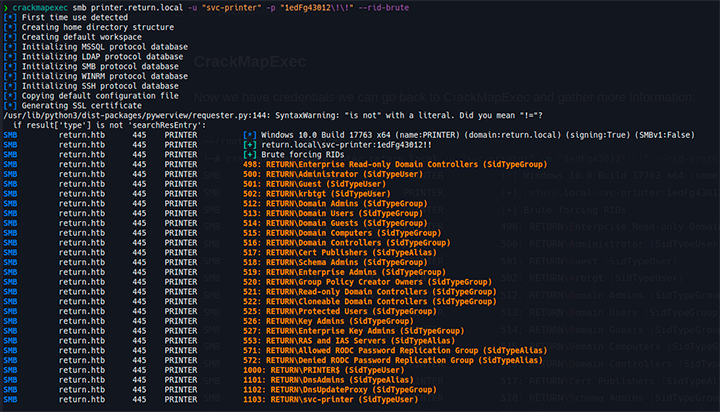Click '1103: RETURN\svc-printer (SidTypeUser)' entry
The width and height of the screenshot is (720, 412).
[331, 400]
